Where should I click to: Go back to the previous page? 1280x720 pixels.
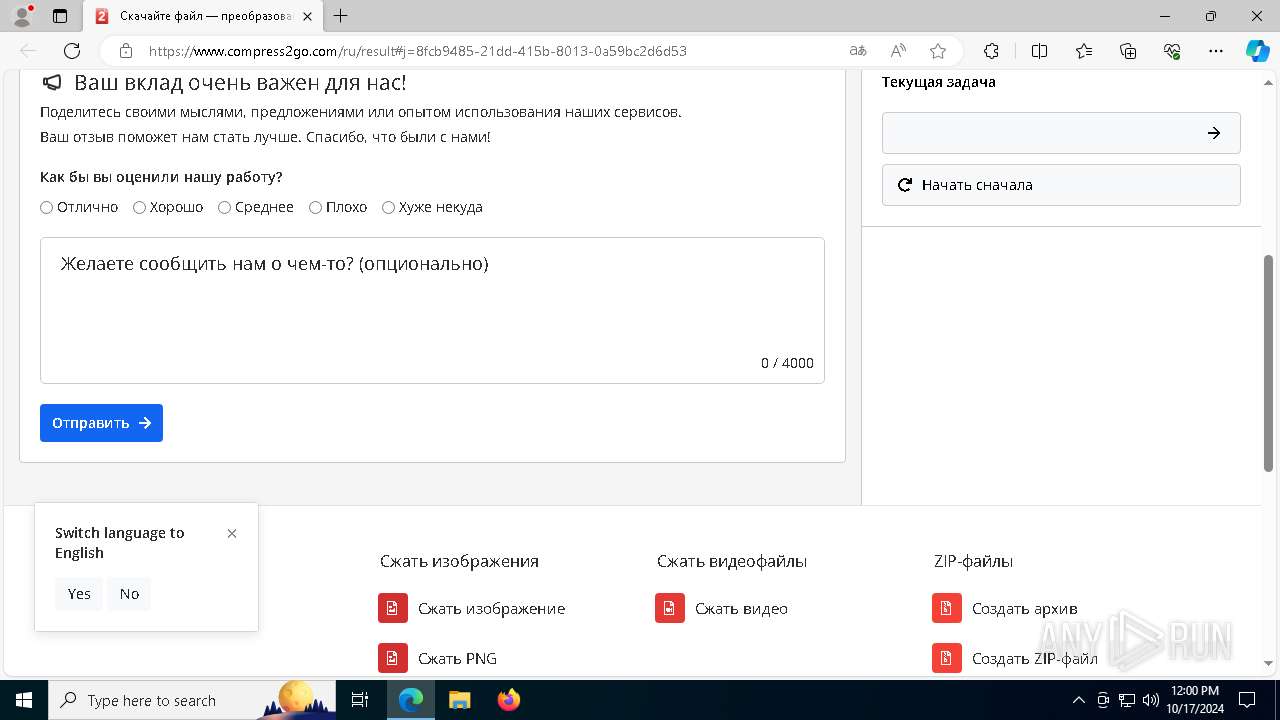click(28, 51)
